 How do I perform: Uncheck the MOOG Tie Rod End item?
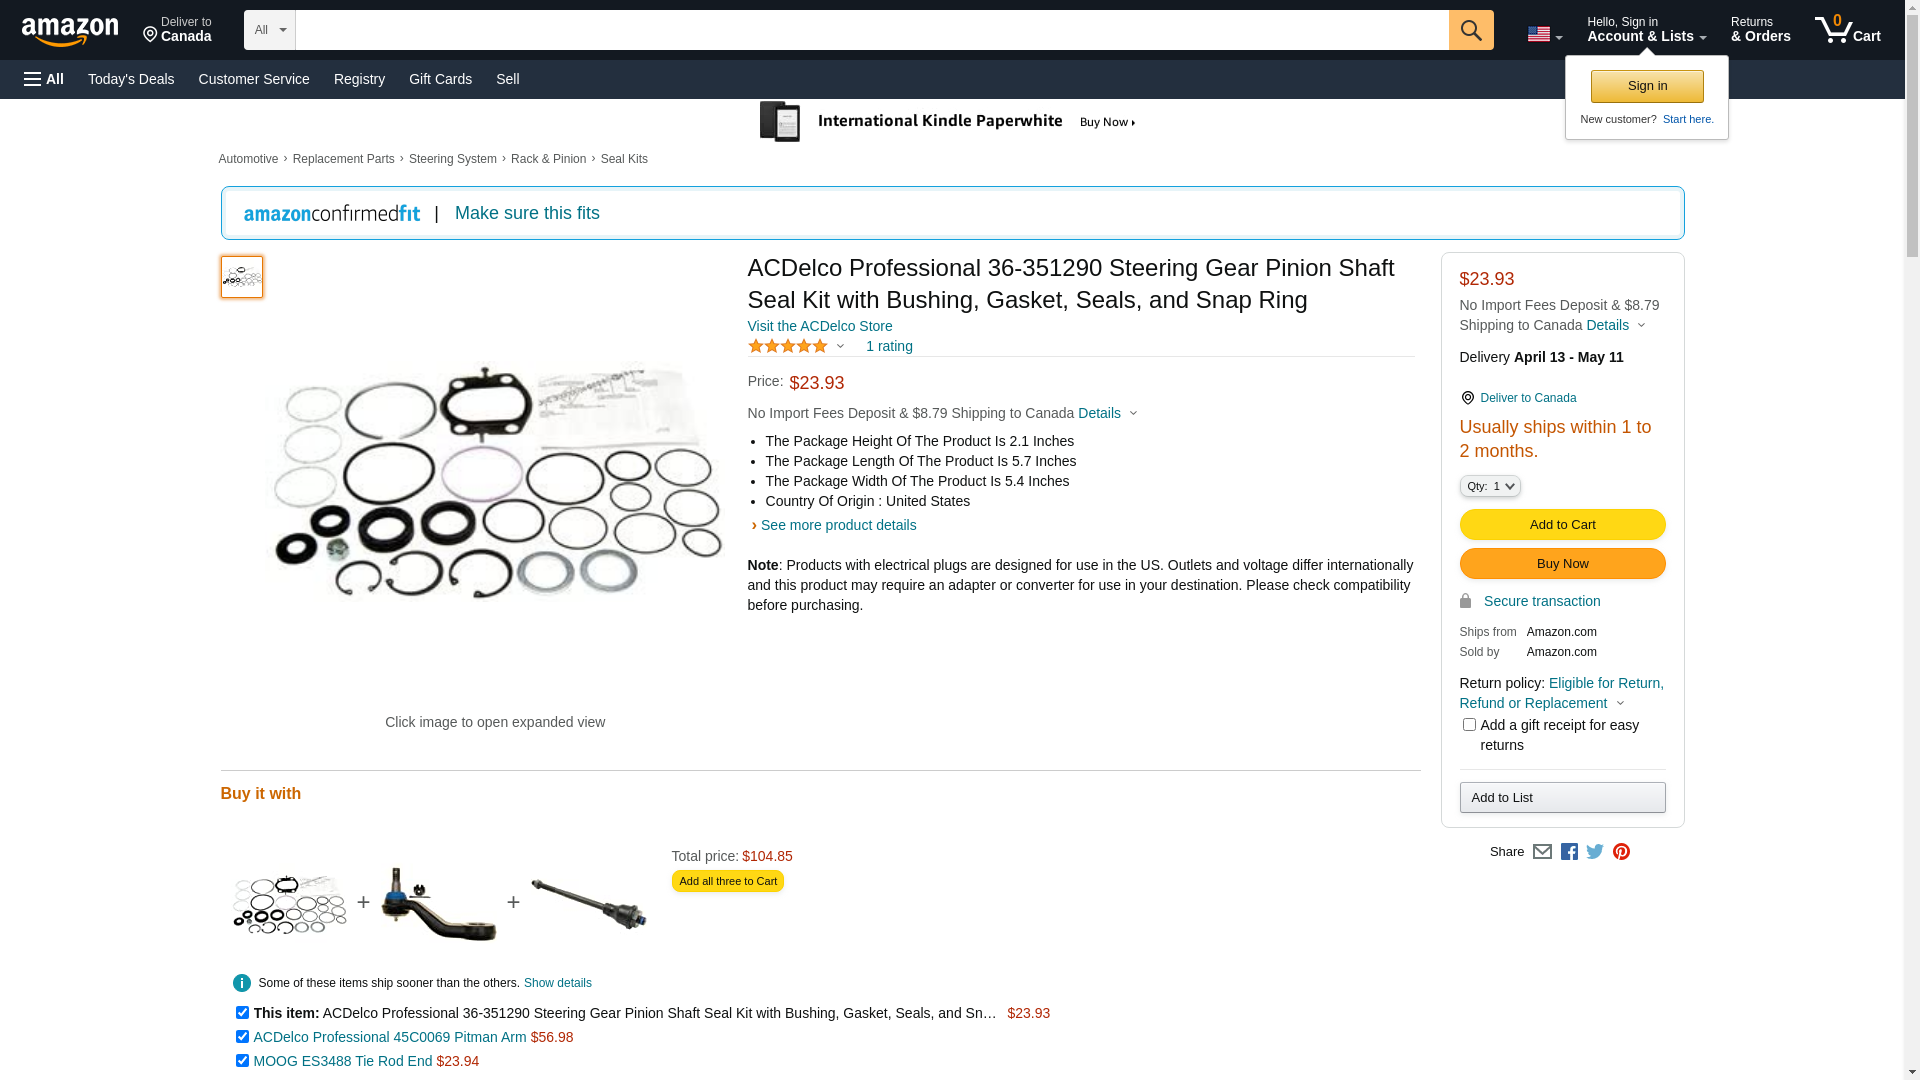point(242,1061)
